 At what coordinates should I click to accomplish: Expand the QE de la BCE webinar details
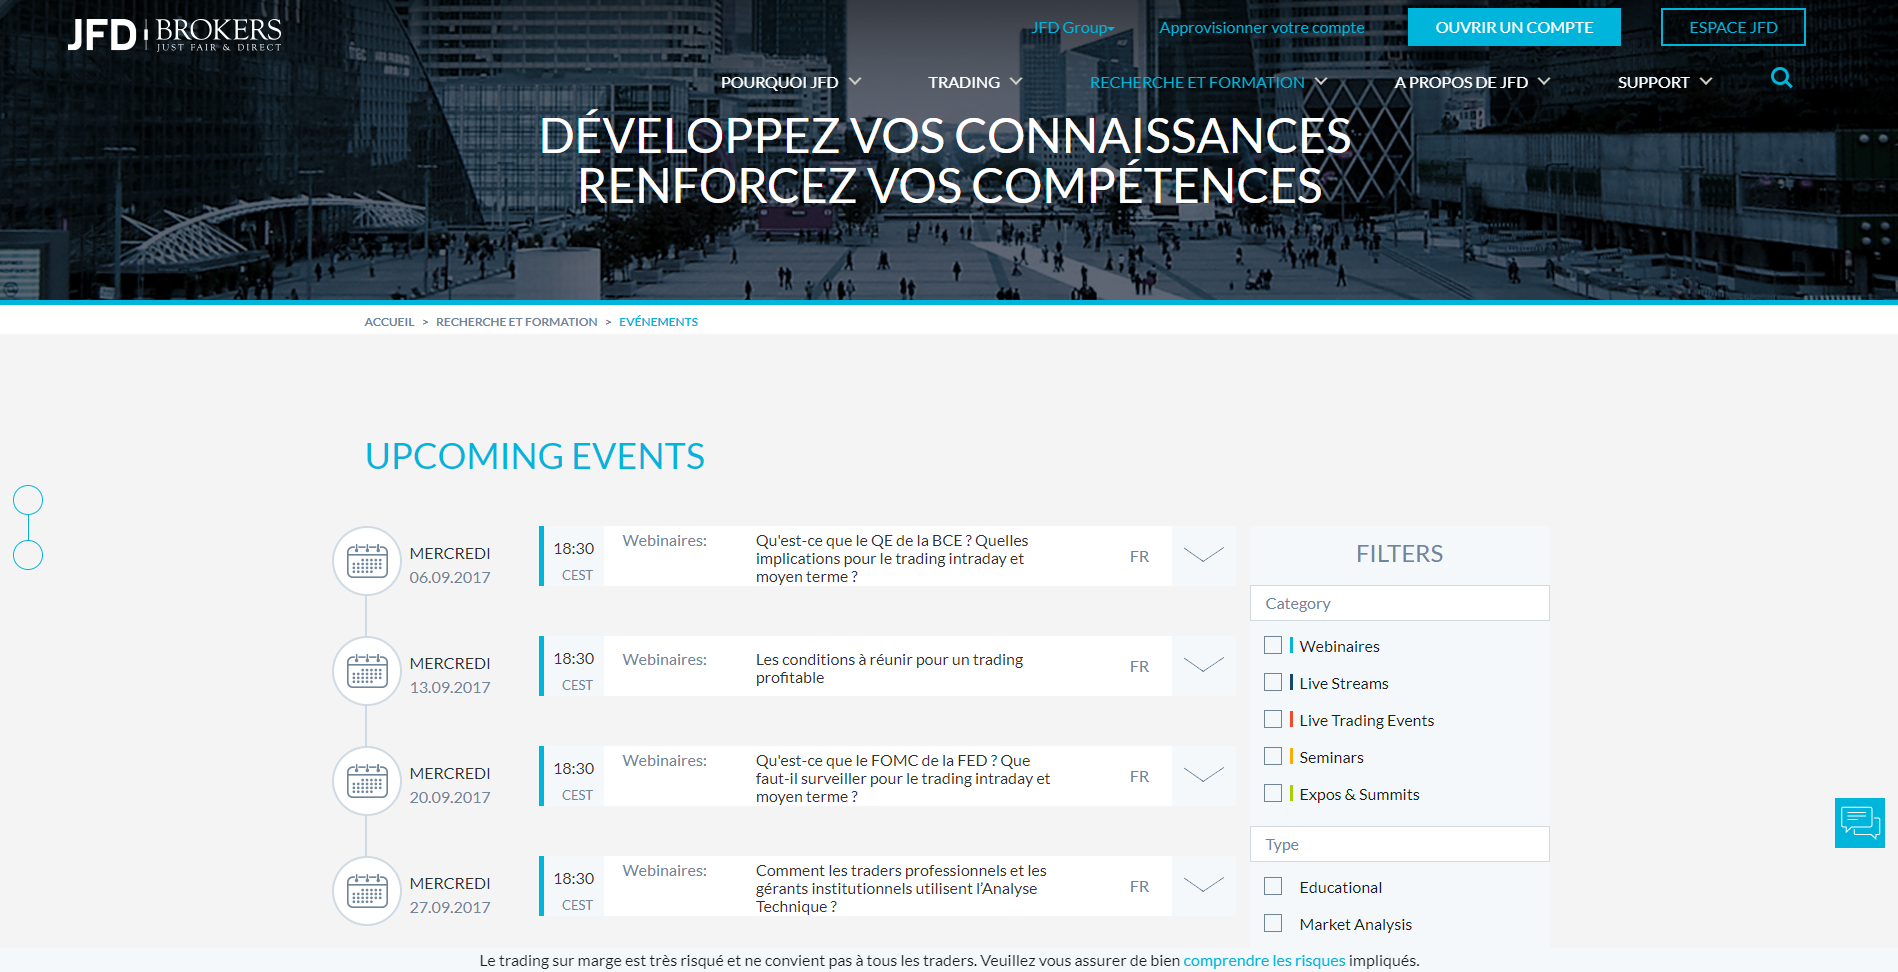(x=1203, y=556)
